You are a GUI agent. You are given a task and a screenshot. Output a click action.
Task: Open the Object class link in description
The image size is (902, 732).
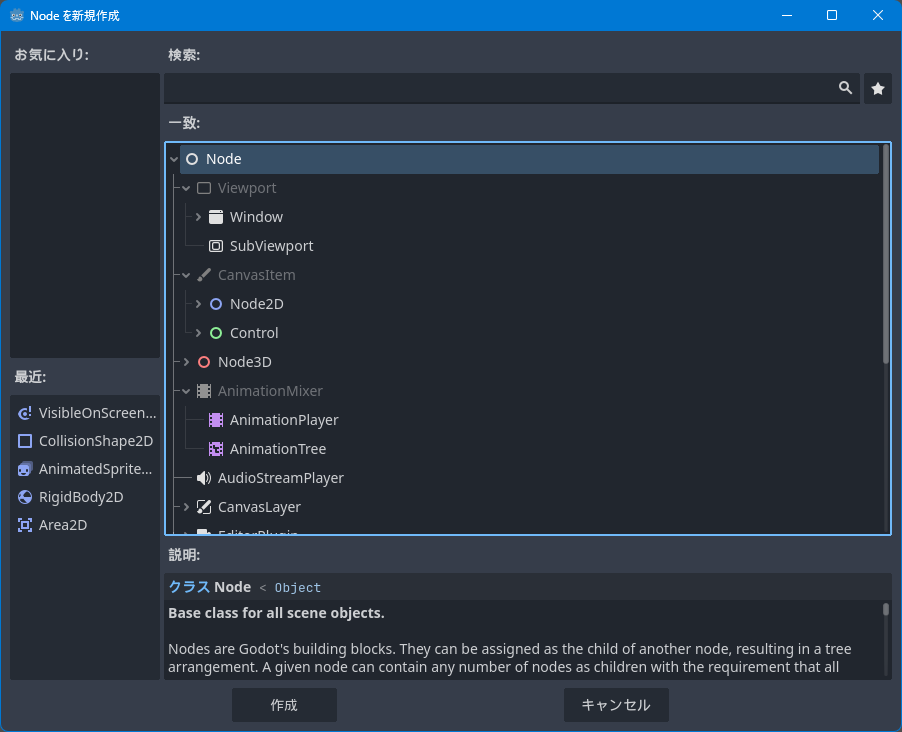297,588
